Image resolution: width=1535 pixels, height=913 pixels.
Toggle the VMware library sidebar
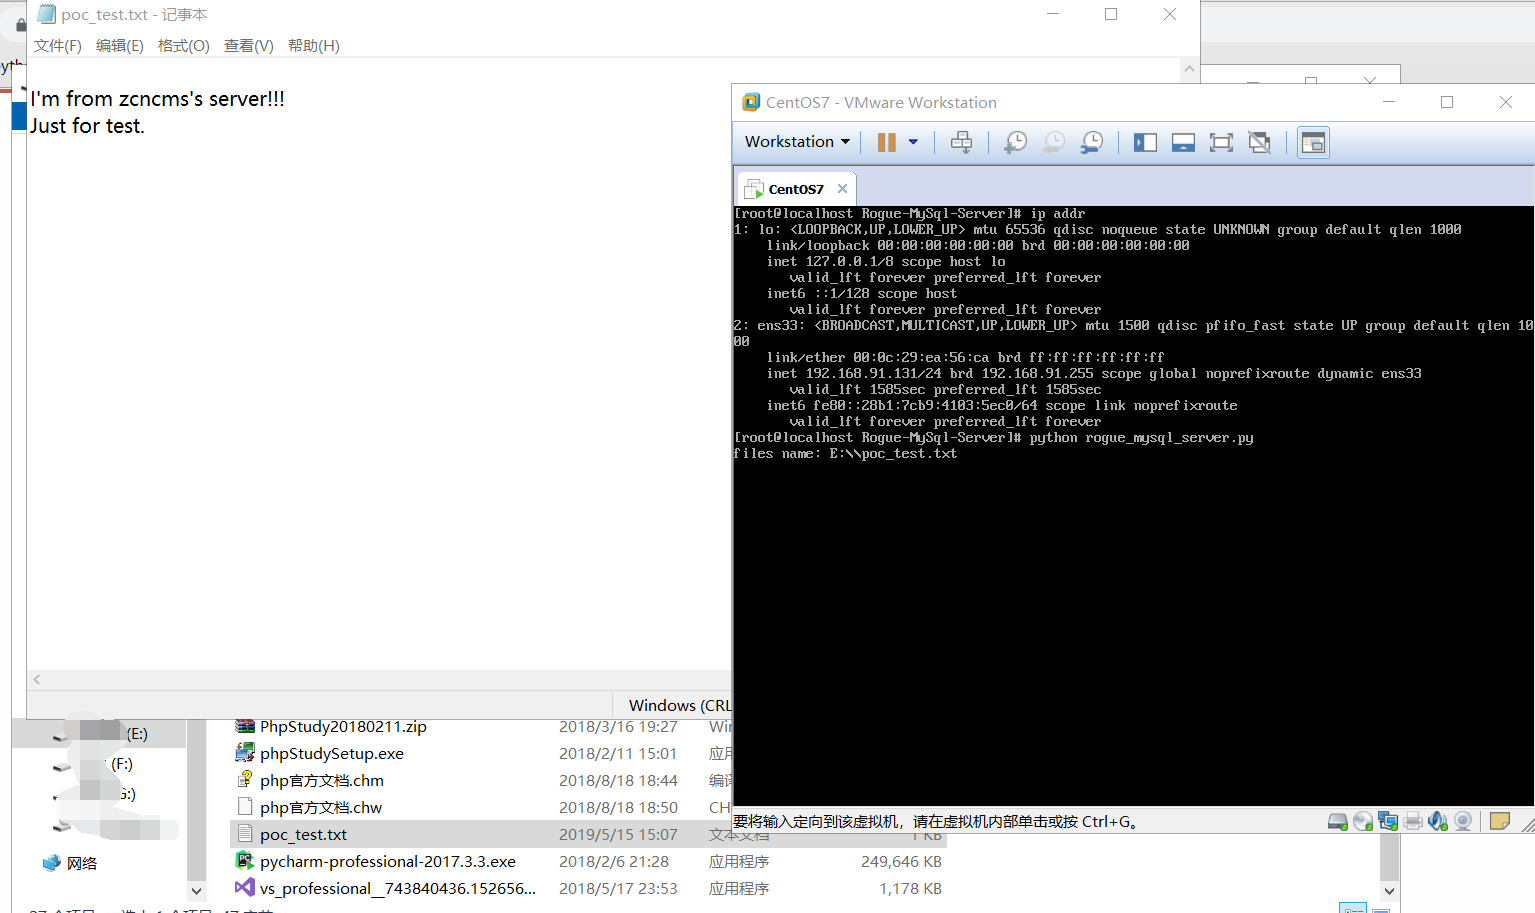coord(1145,142)
